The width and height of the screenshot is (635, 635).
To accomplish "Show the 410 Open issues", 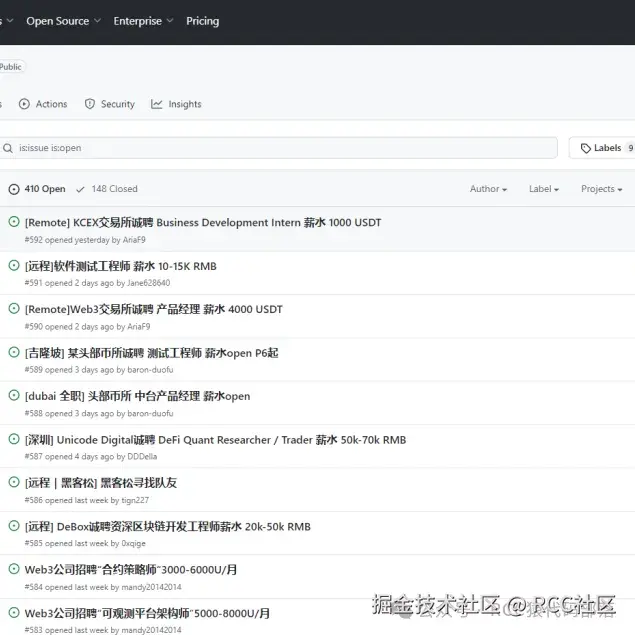I will (x=37, y=189).
